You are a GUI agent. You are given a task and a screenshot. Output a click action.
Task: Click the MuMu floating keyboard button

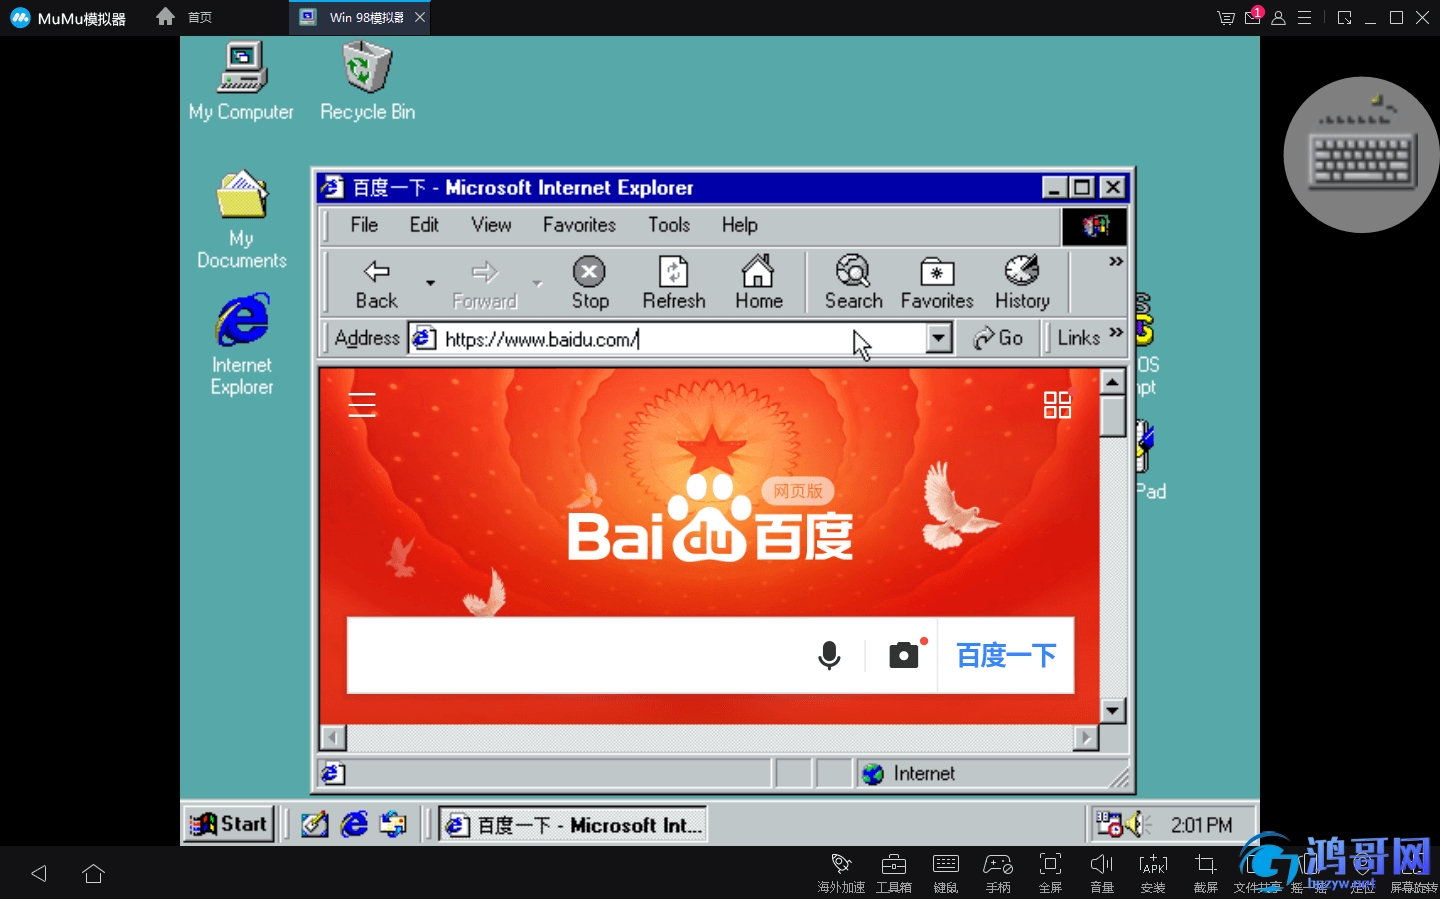click(1362, 155)
